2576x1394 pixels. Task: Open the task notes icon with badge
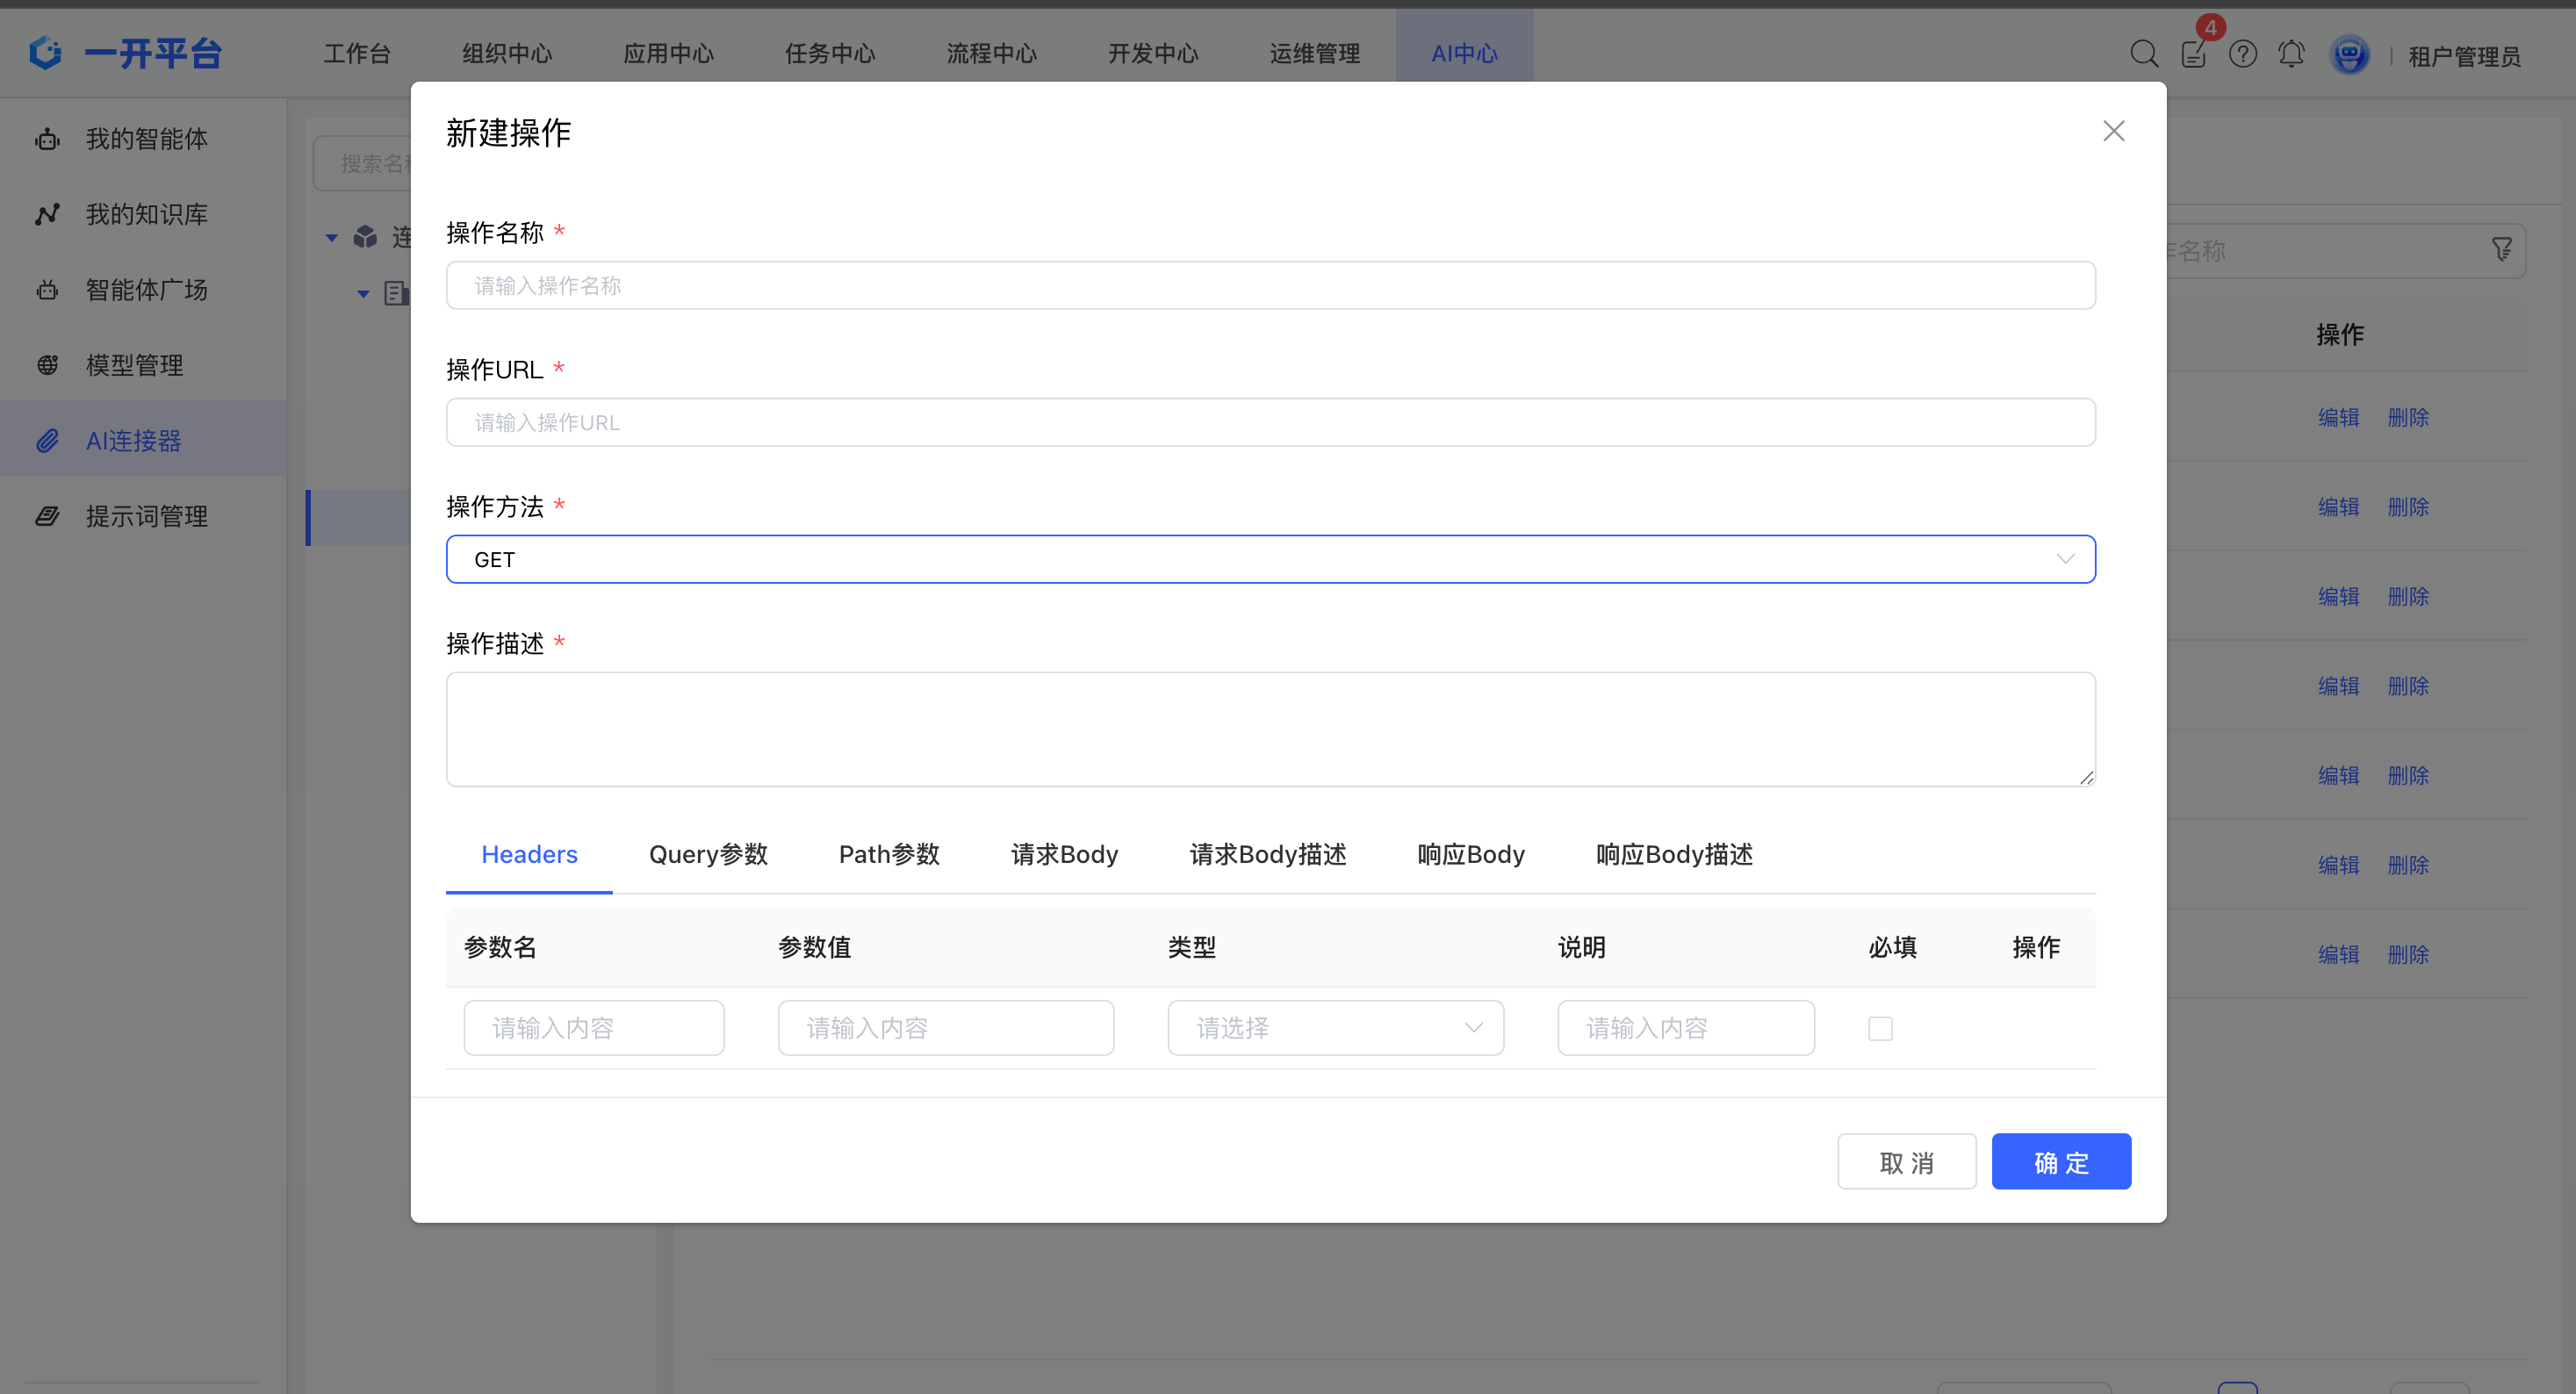[2193, 54]
